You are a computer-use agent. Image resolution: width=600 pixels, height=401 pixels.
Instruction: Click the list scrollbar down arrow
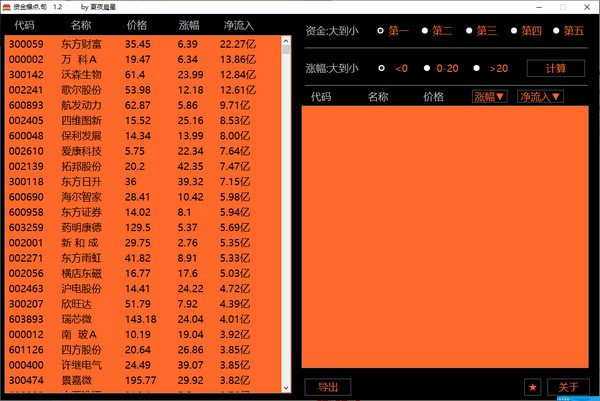(x=286, y=388)
